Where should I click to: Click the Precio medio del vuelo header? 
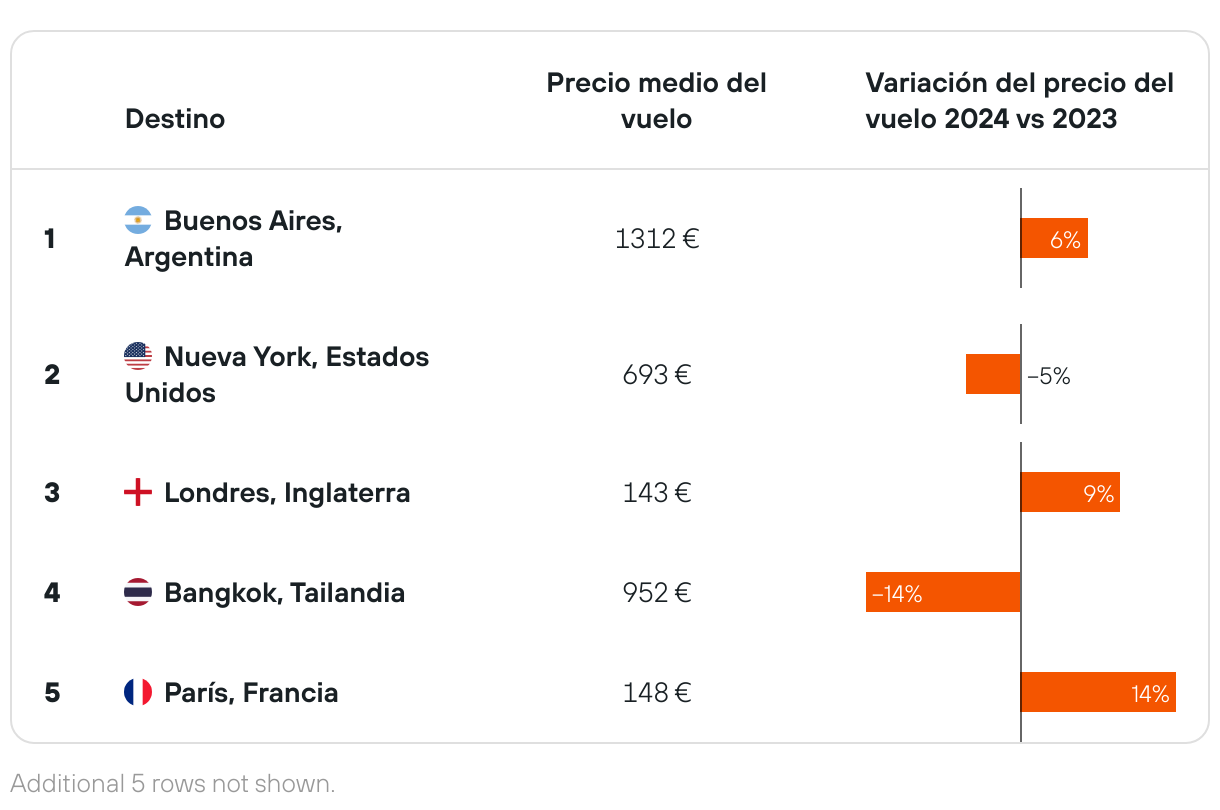pyautogui.click(x=656, y=100)
